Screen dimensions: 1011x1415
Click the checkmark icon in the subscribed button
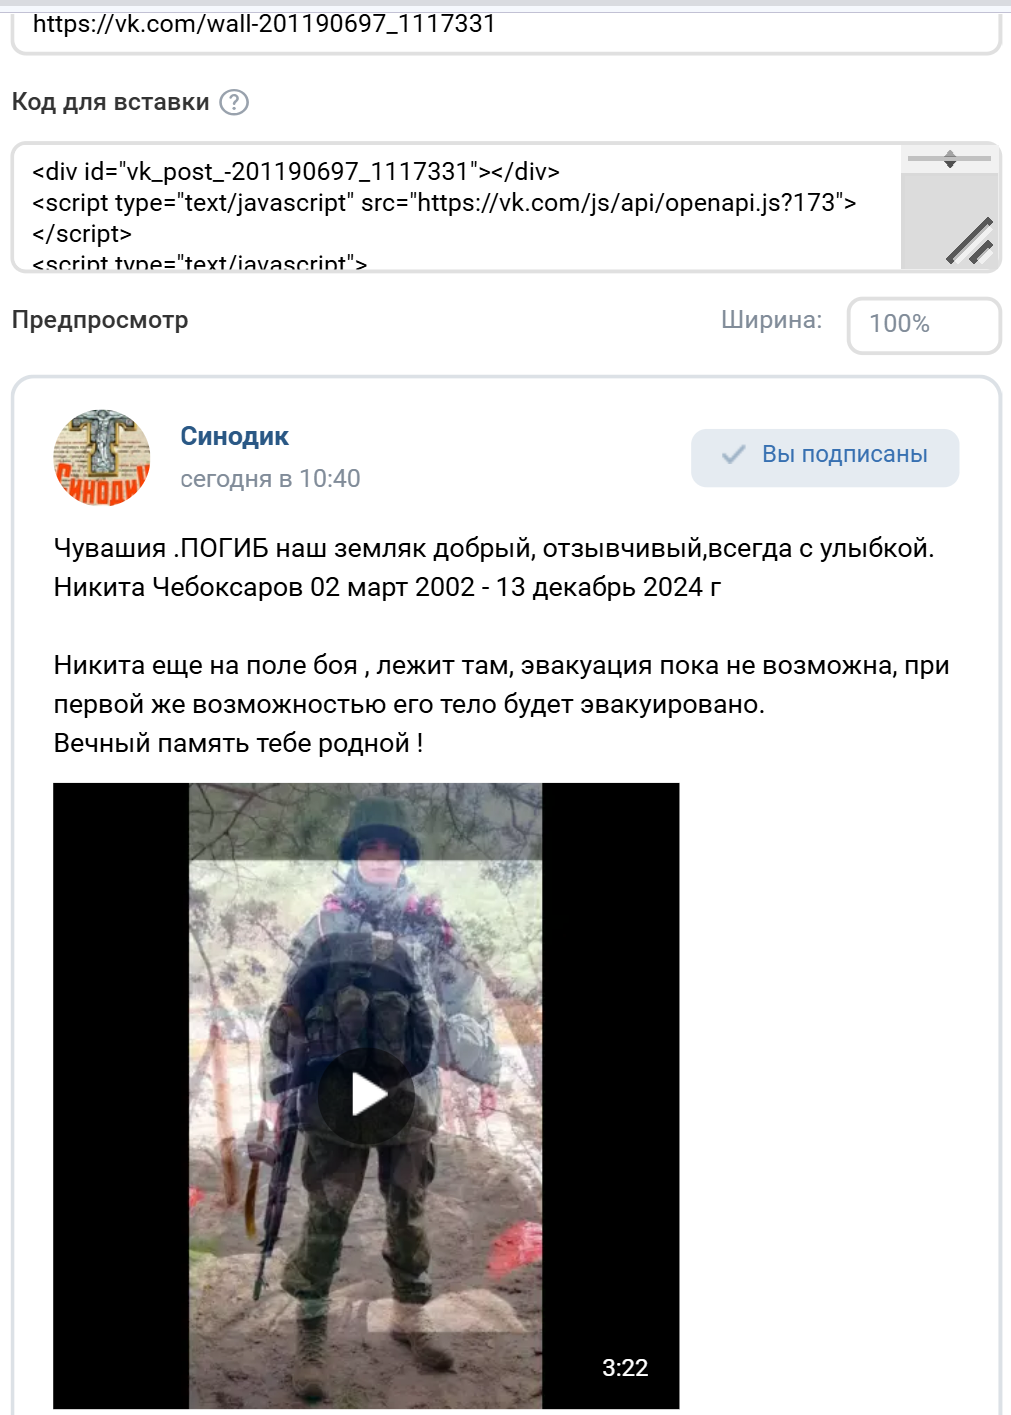pos(734,455)
